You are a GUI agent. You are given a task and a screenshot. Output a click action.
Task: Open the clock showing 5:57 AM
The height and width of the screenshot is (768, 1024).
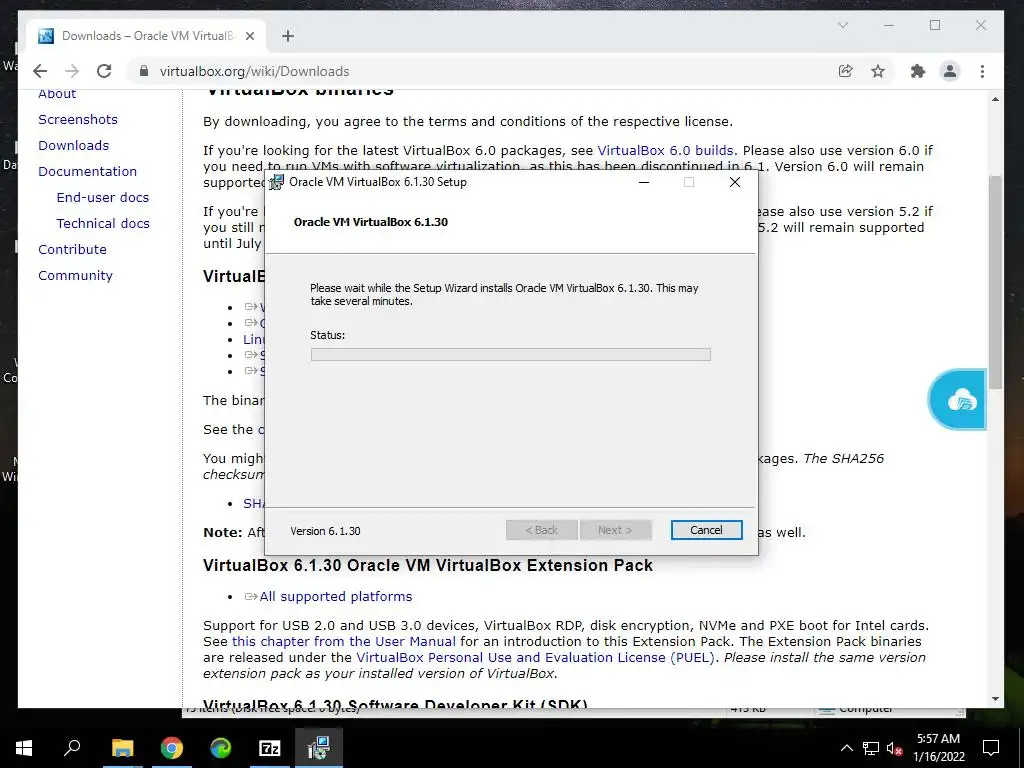click(x=938, y=748)
